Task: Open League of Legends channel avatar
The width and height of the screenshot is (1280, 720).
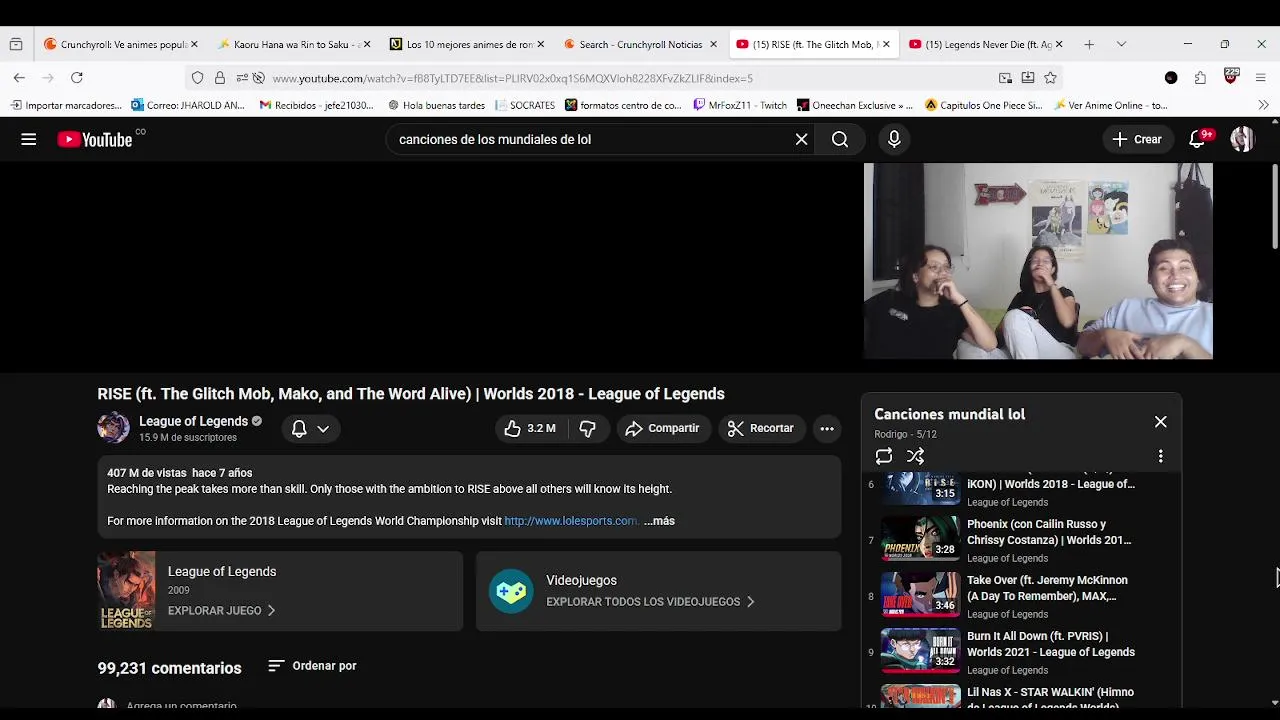Action: coord(113,428)
